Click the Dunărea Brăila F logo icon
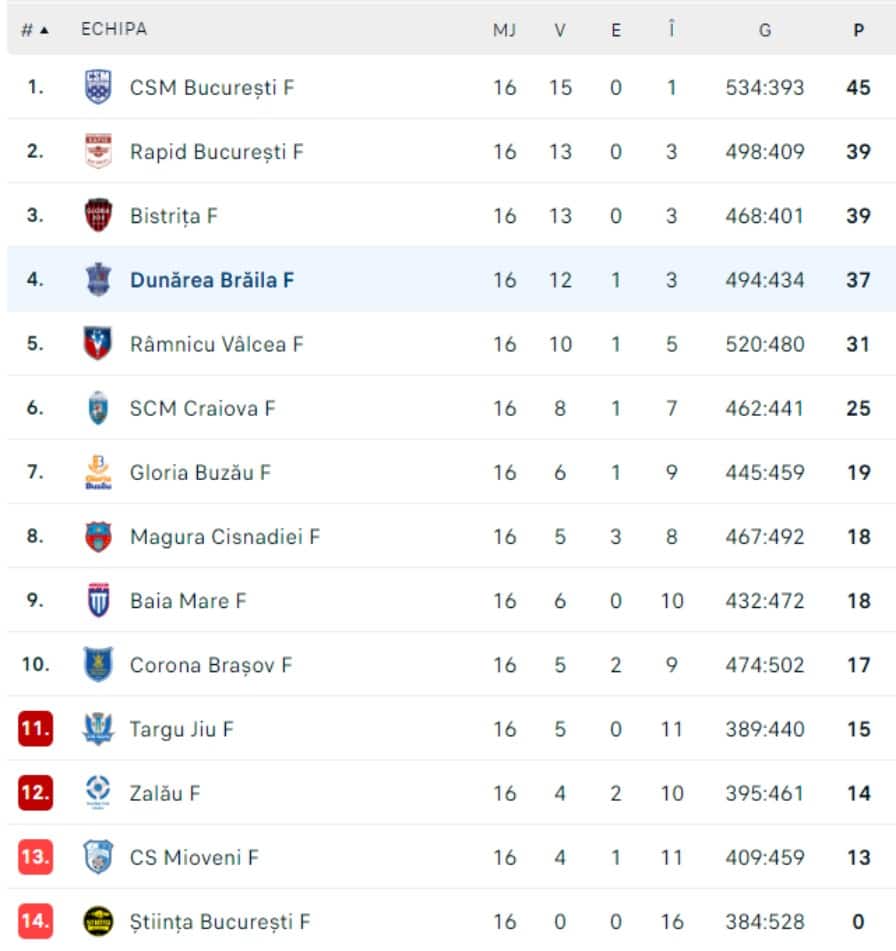The height and width of the screenshot is (951, 896). [98, 279]
